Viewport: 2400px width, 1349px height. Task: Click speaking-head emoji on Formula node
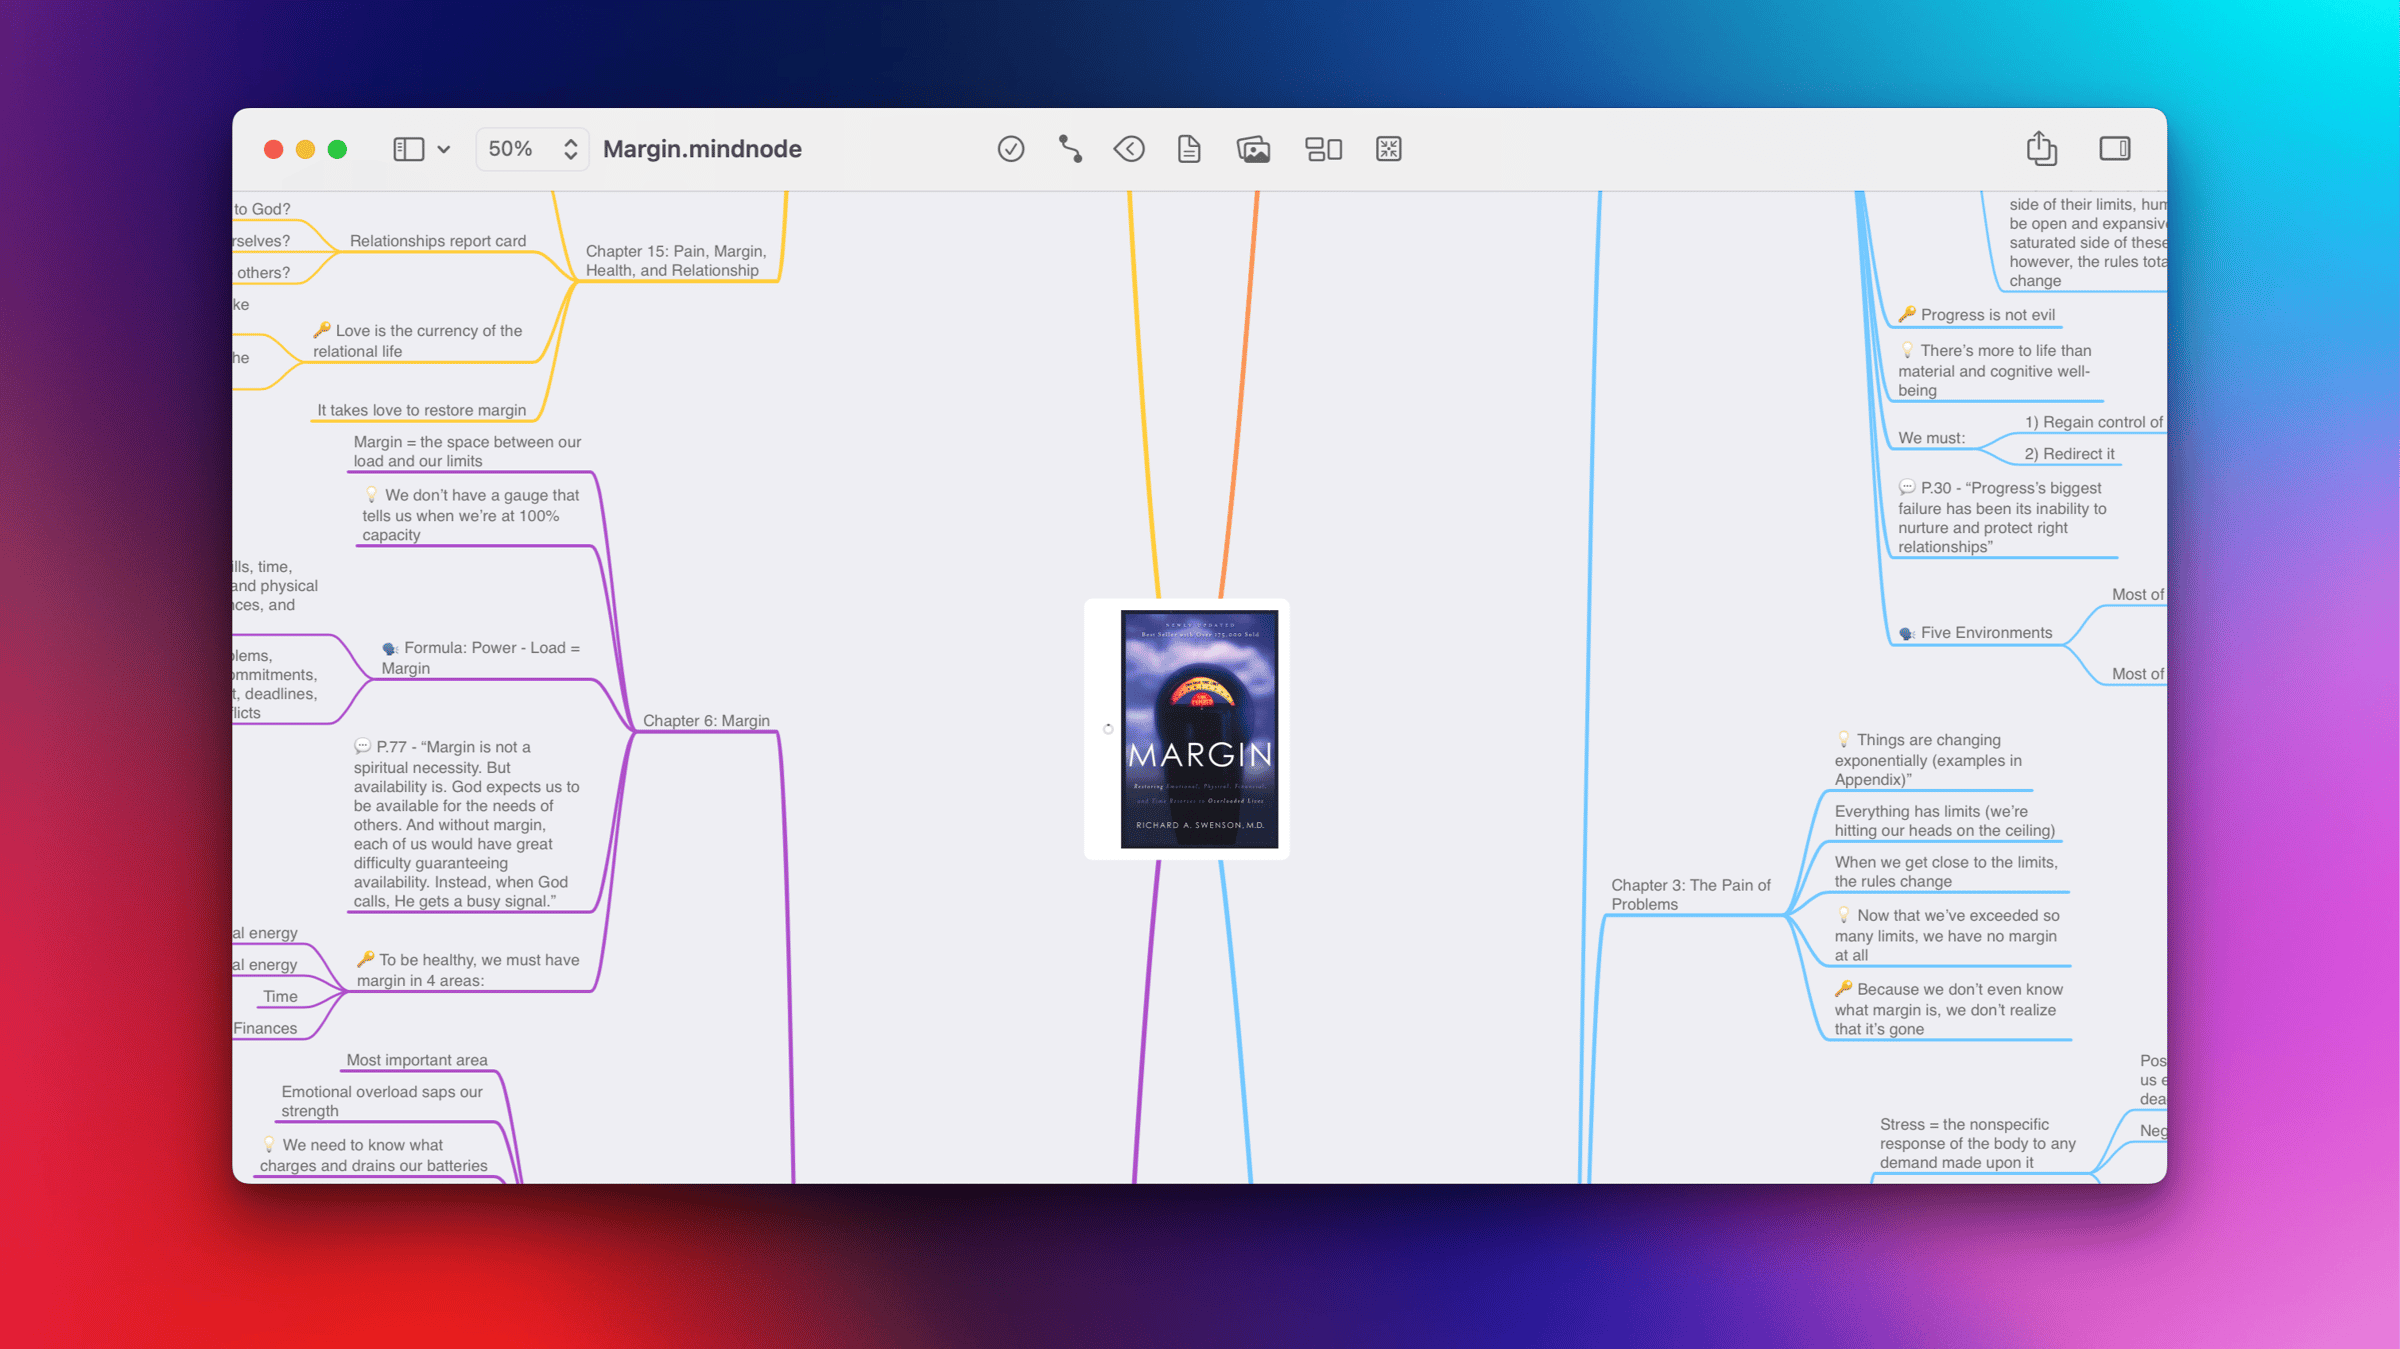click(389, 648)
